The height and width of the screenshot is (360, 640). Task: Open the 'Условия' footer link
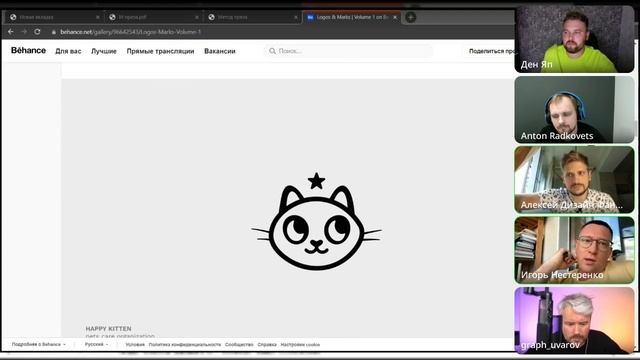click(x=135, y=345)
